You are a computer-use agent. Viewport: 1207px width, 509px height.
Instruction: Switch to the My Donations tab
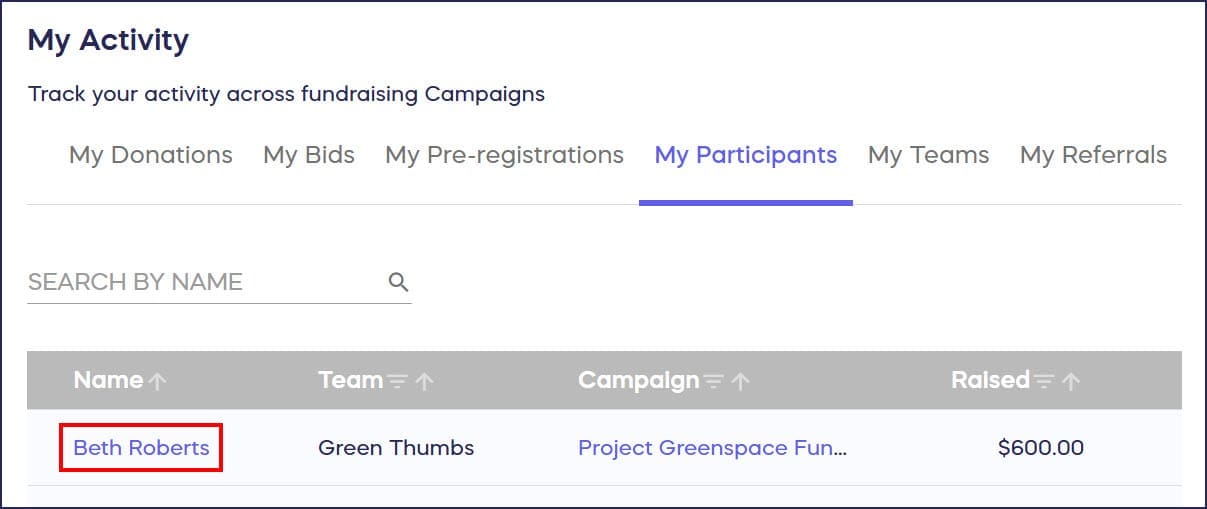[151, 155]
